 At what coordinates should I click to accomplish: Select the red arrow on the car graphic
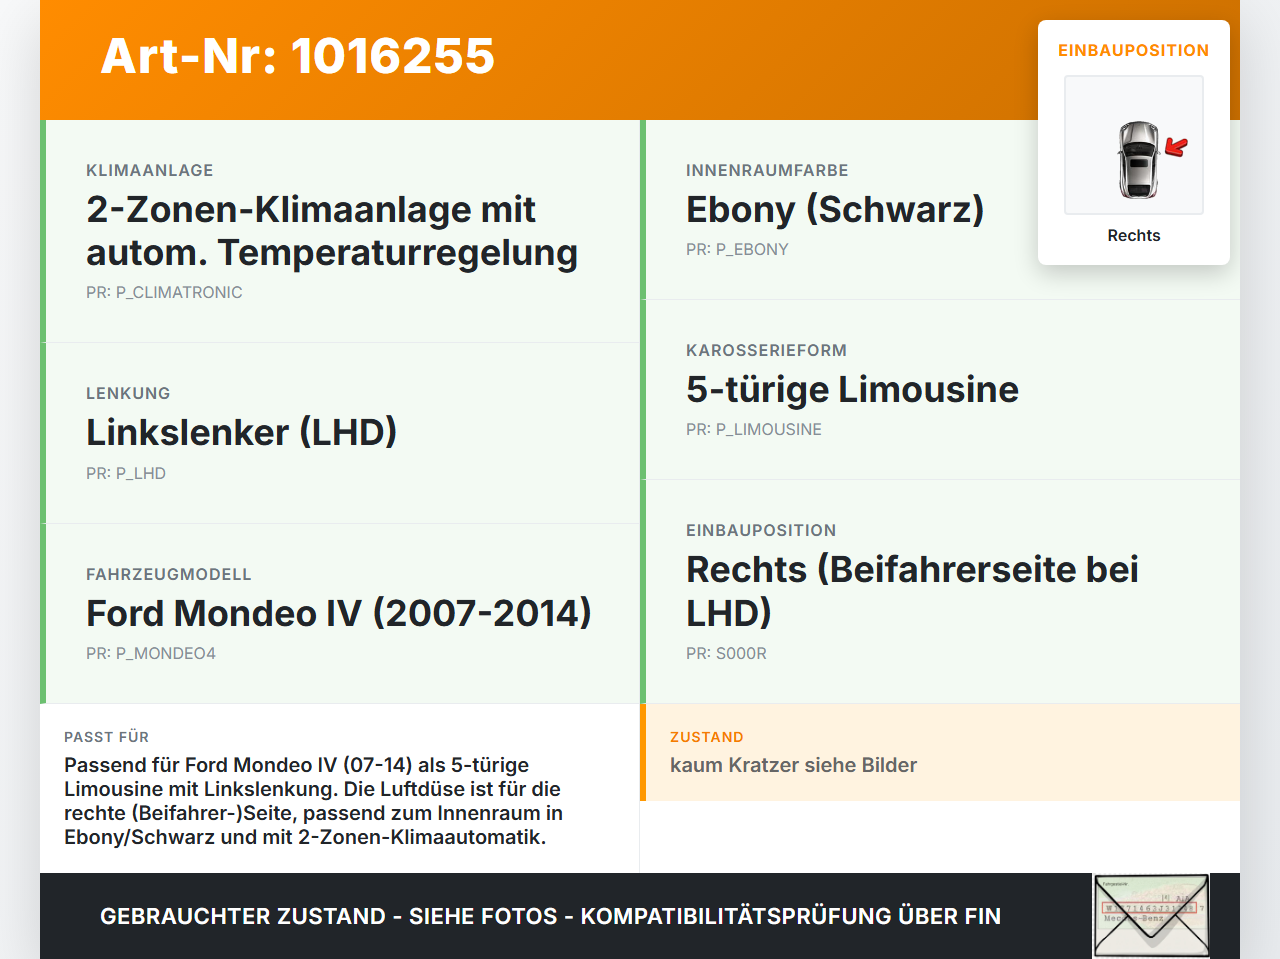(1175, 147)
